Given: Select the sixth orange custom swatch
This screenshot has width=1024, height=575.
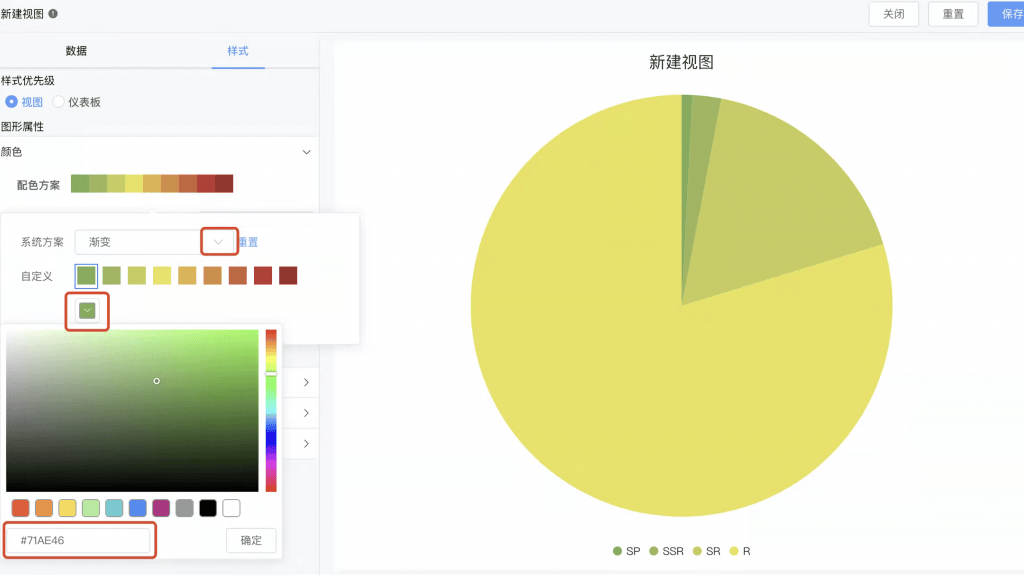Looking at the screenshot, I should pyautogui.click(x=212, y=276).
